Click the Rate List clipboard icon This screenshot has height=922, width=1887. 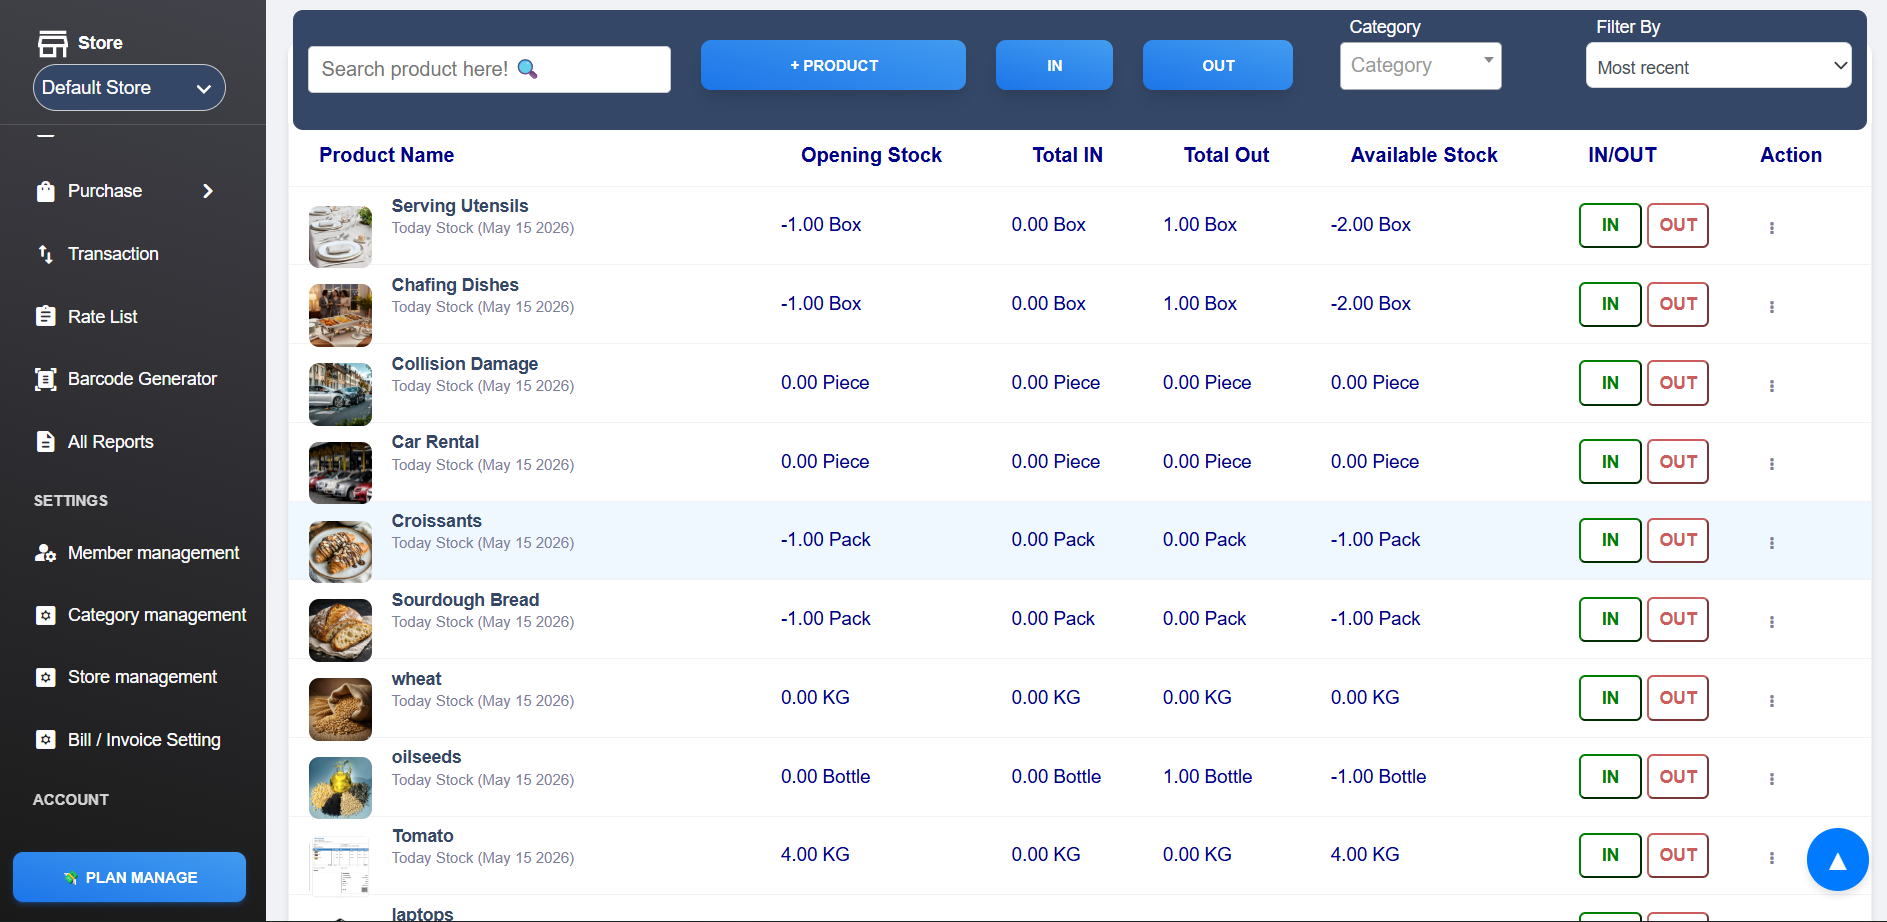pyautogui.click(x=45, y=316)
